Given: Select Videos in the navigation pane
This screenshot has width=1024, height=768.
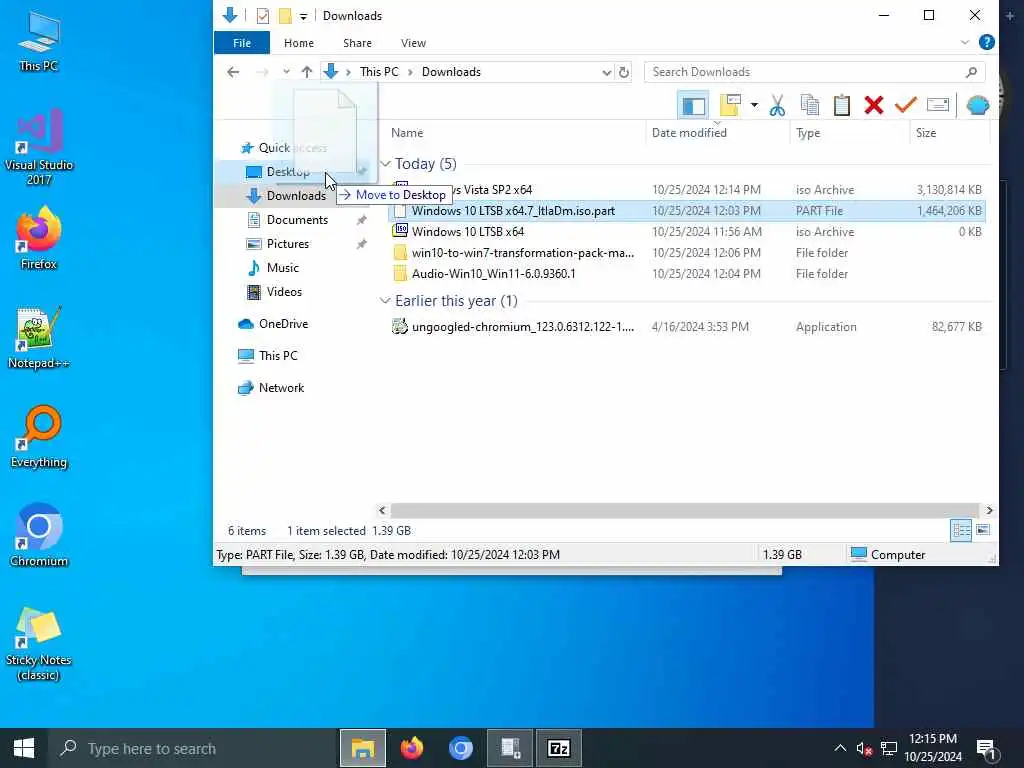Looking at the screenshot, I should [284, 292].
